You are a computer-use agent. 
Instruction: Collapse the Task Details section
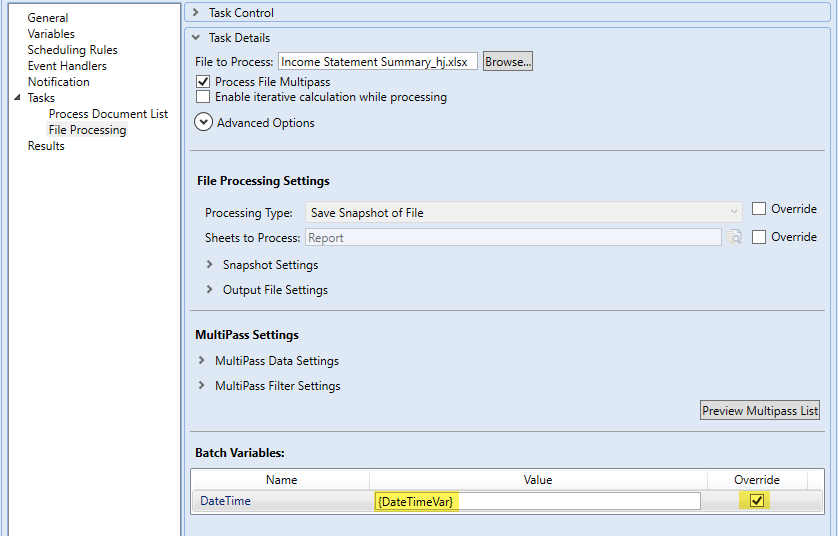tap(196, 38)
